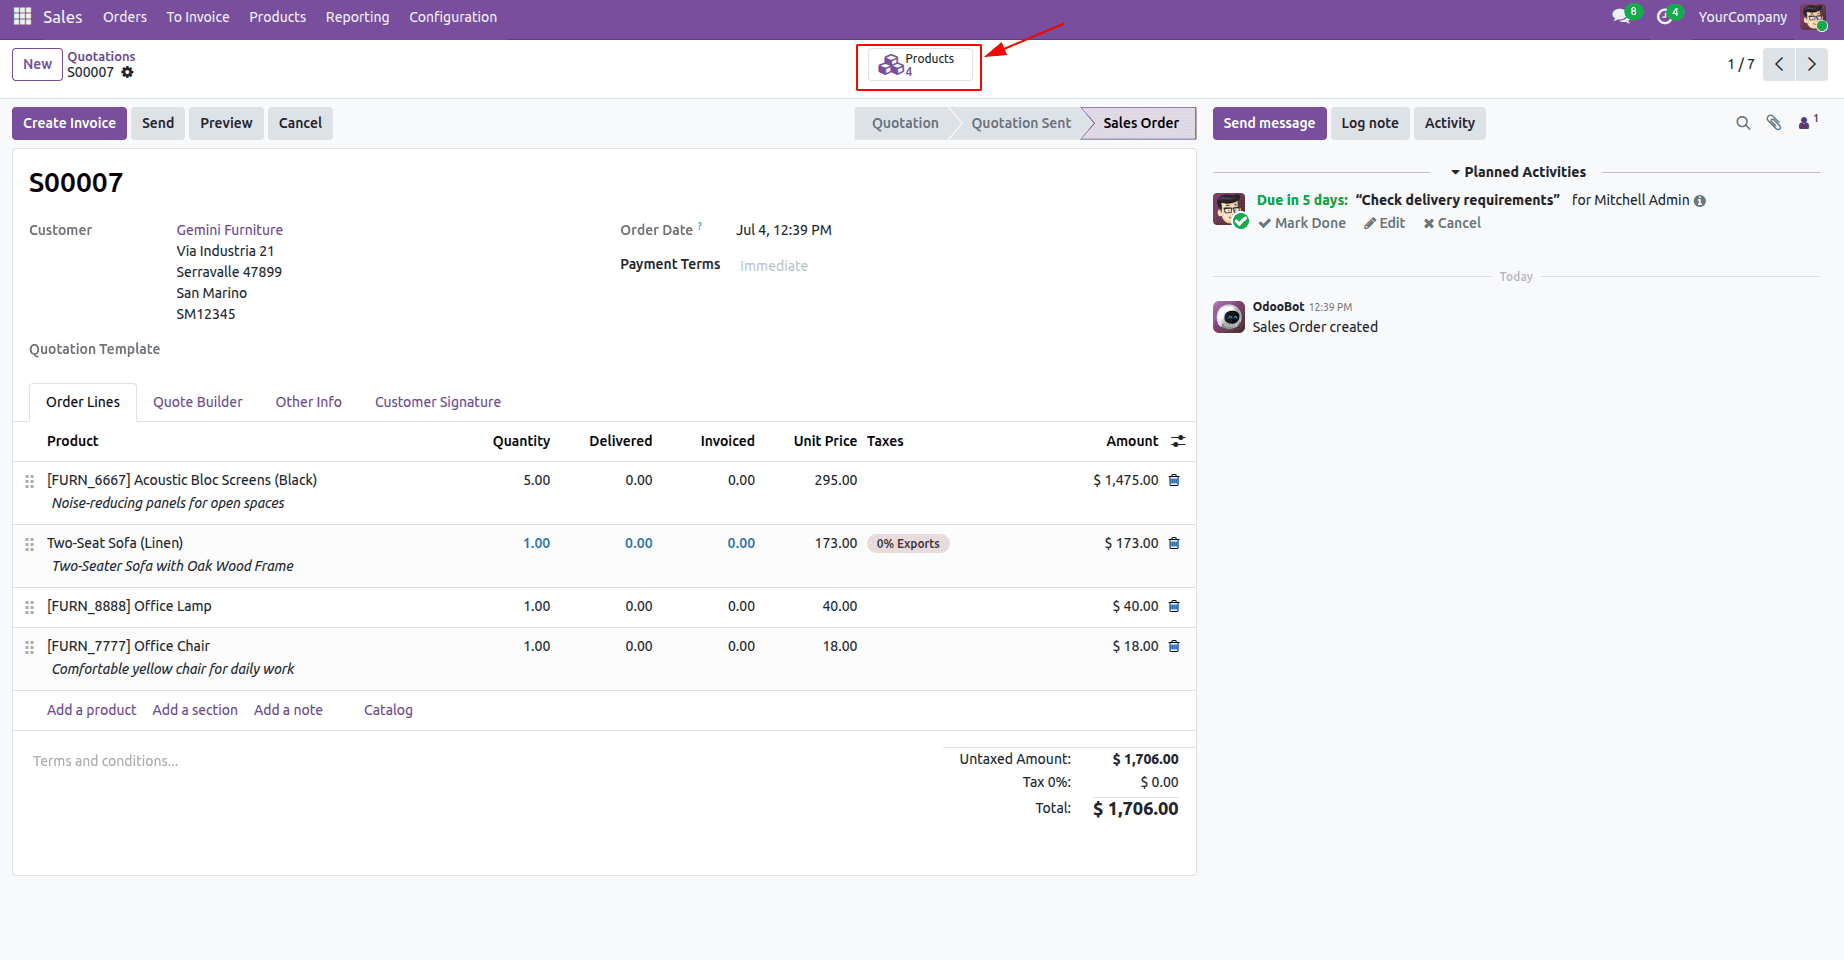Click the gear icon next to S00007
This screenshot has width=1844, height=960.
click(127, 72)
